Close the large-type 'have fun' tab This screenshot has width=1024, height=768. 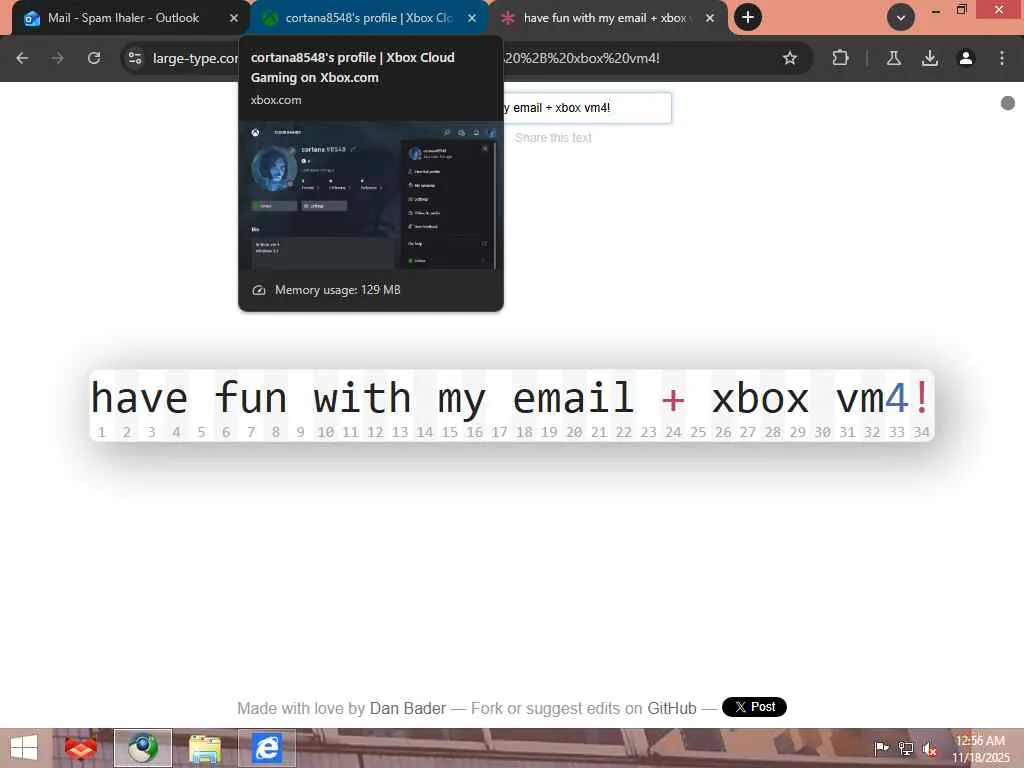point(710,18)
